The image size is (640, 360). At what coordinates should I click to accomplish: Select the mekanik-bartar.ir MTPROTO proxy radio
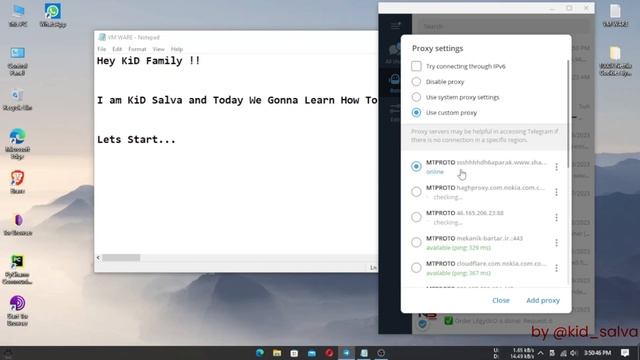(416, 242)
